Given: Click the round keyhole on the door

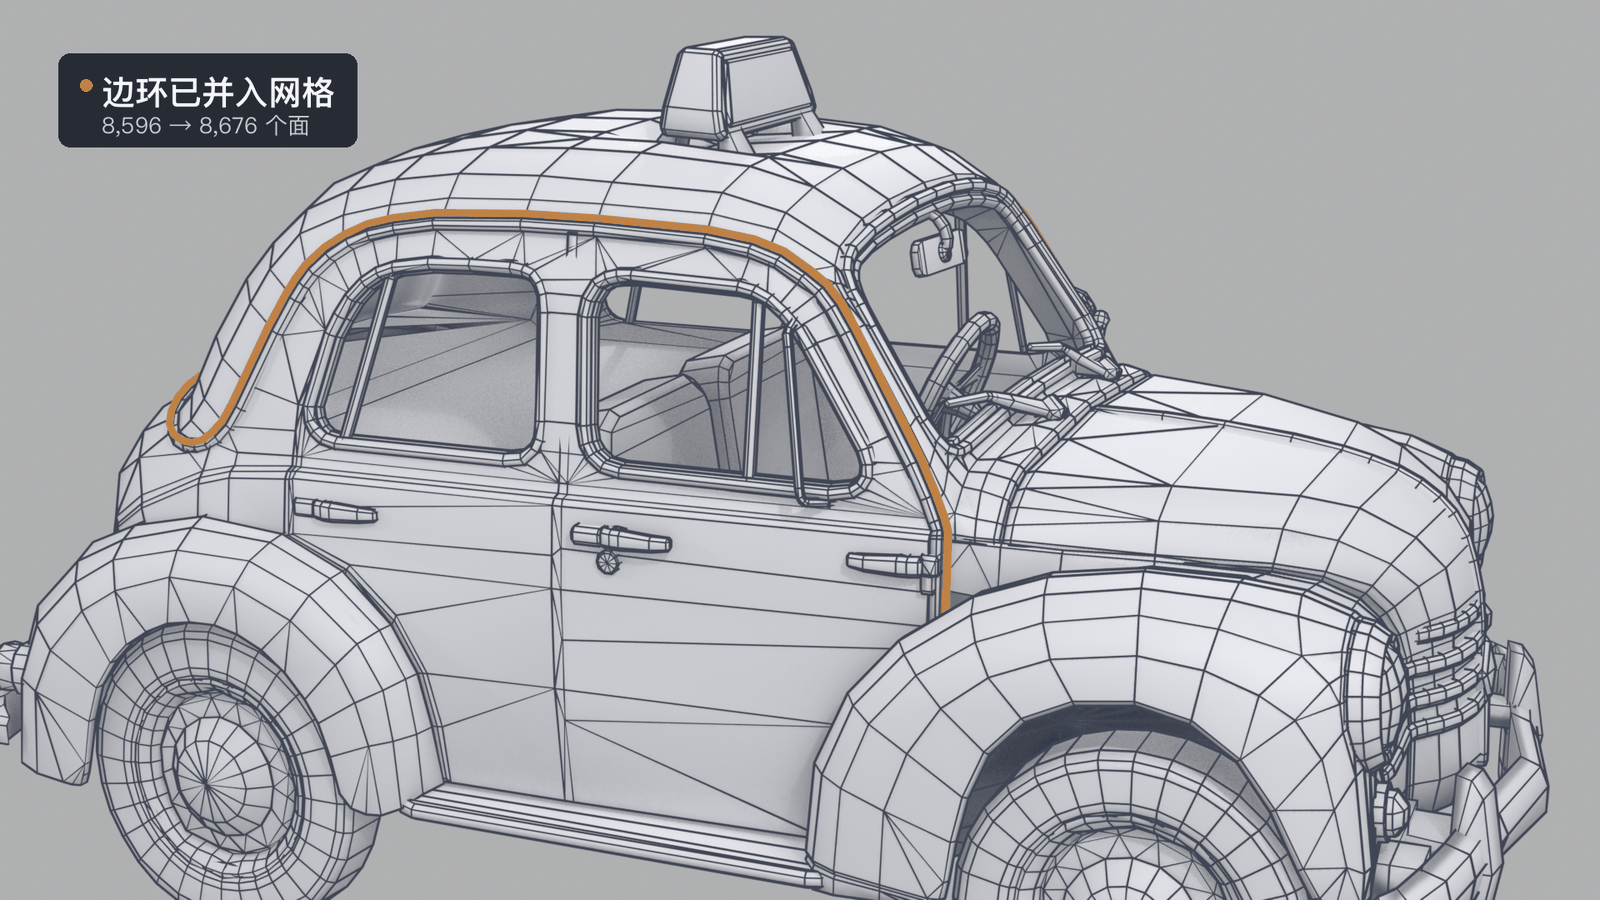Looking at the screenshot, I should coord(607,561).
